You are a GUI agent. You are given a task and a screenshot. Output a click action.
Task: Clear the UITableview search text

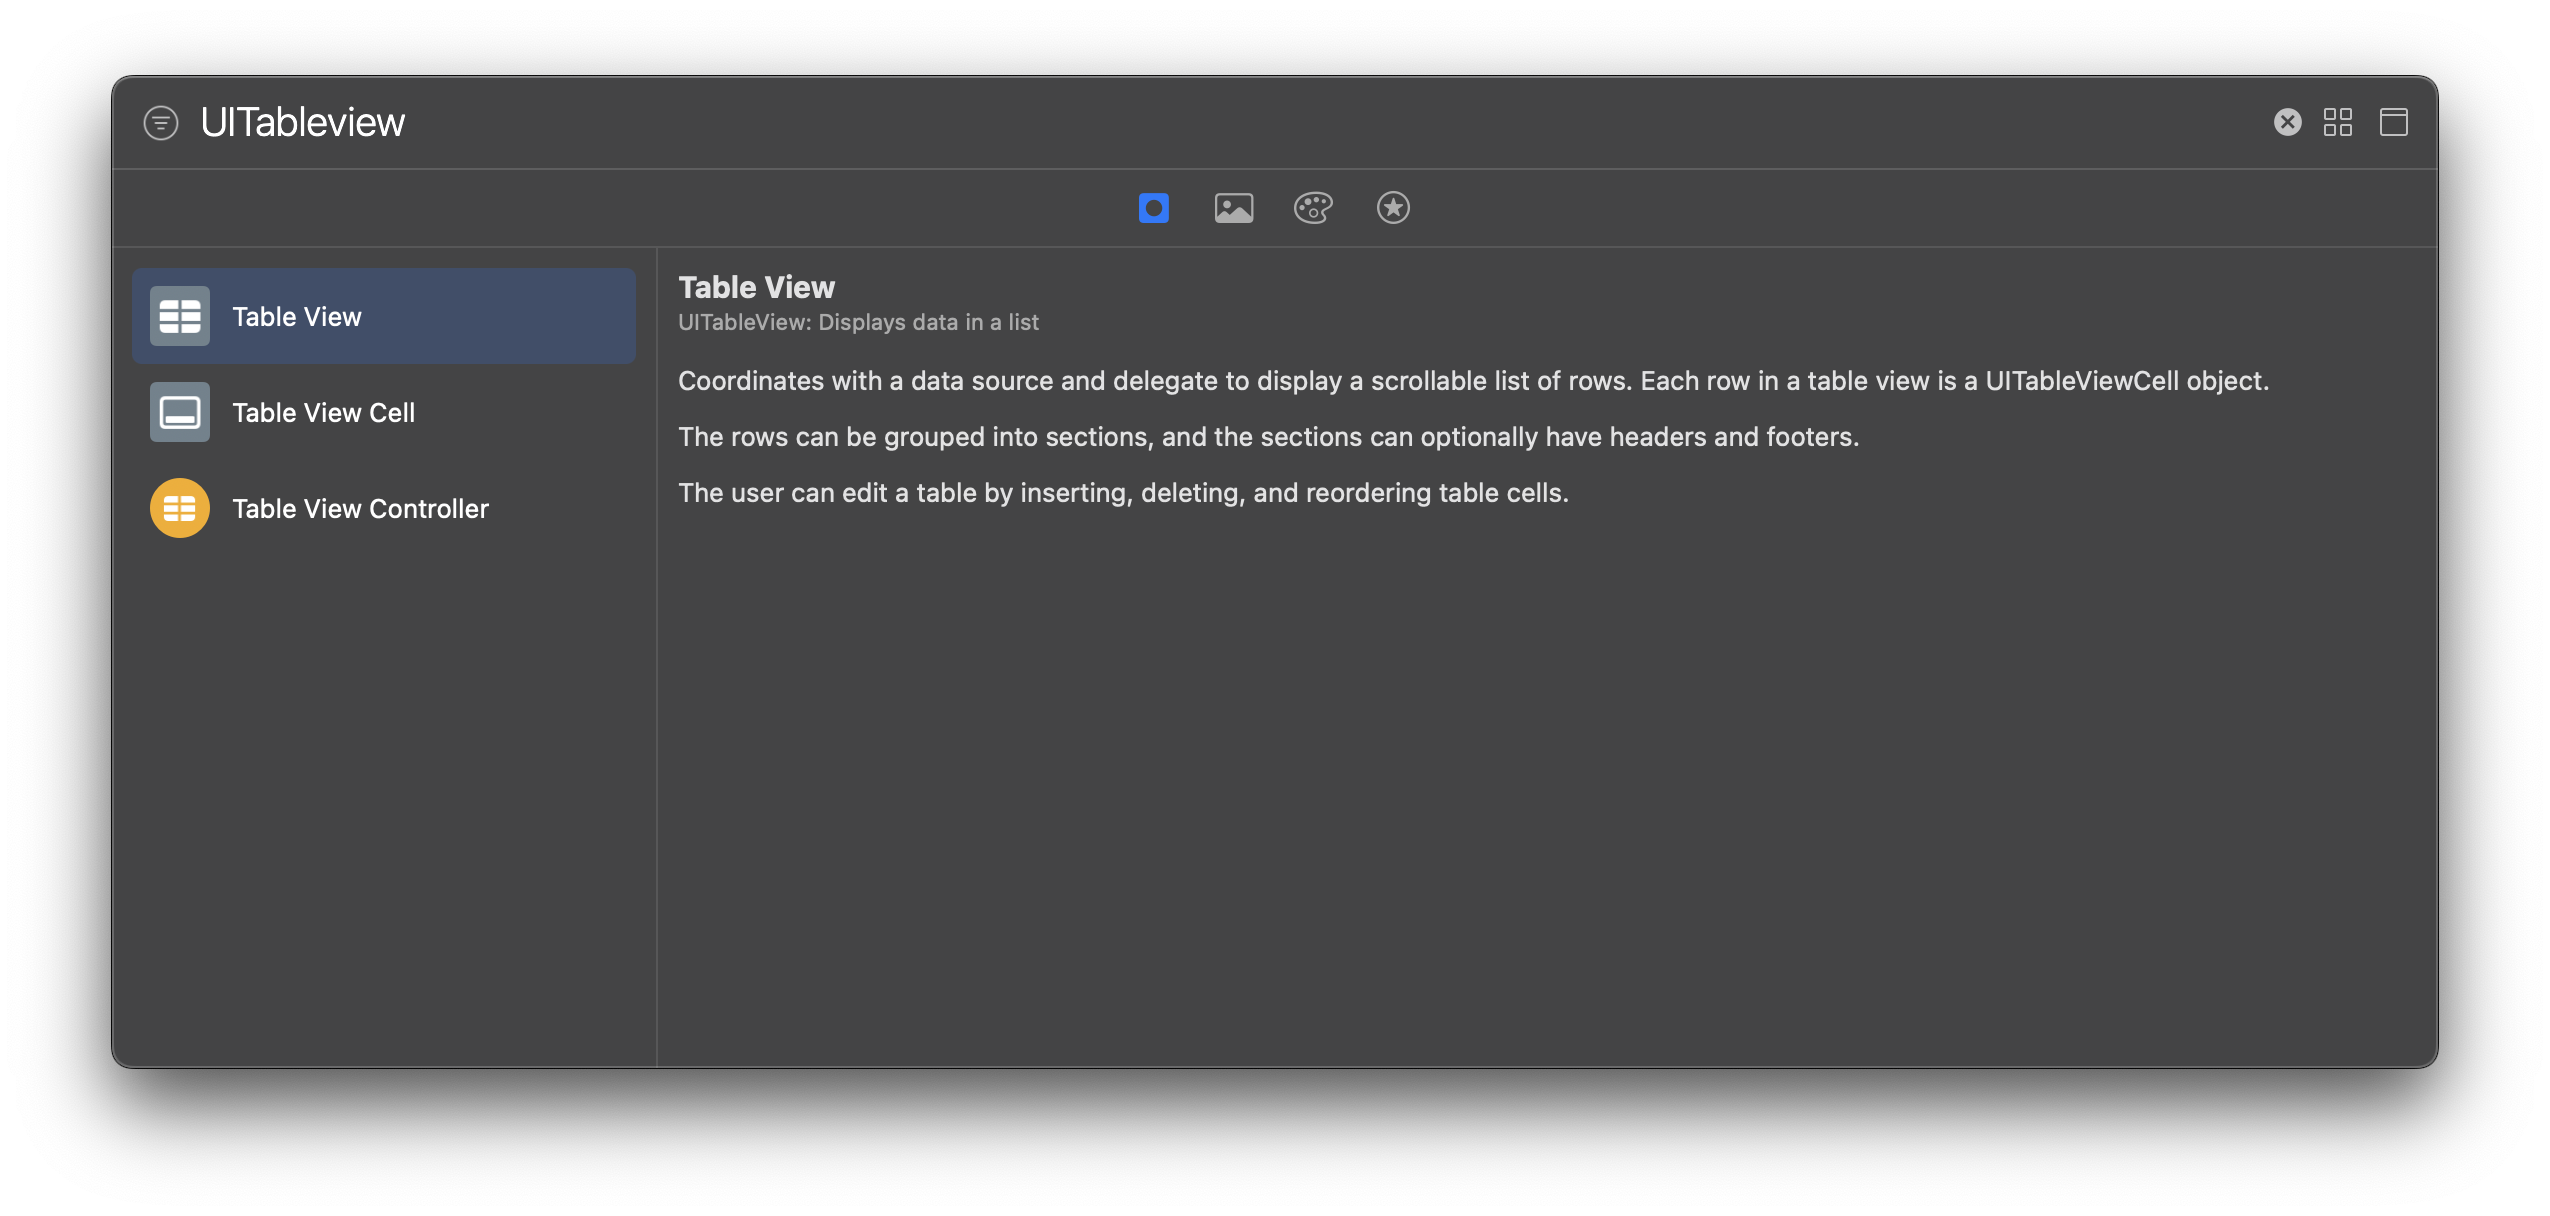pos(2287,122)
